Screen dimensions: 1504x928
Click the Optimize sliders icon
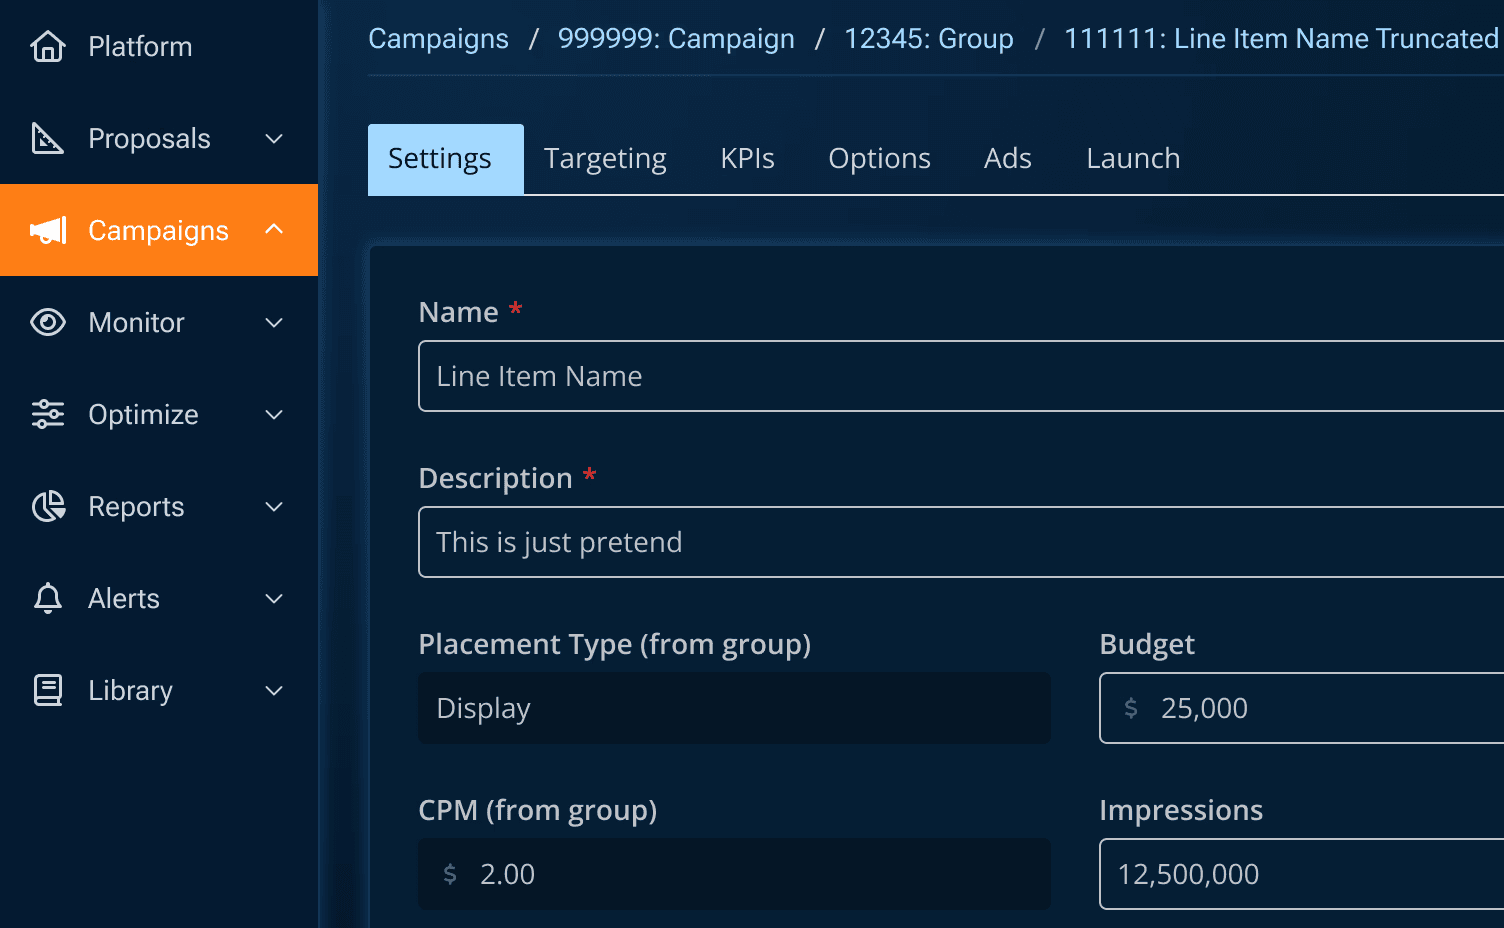point(48,414)
